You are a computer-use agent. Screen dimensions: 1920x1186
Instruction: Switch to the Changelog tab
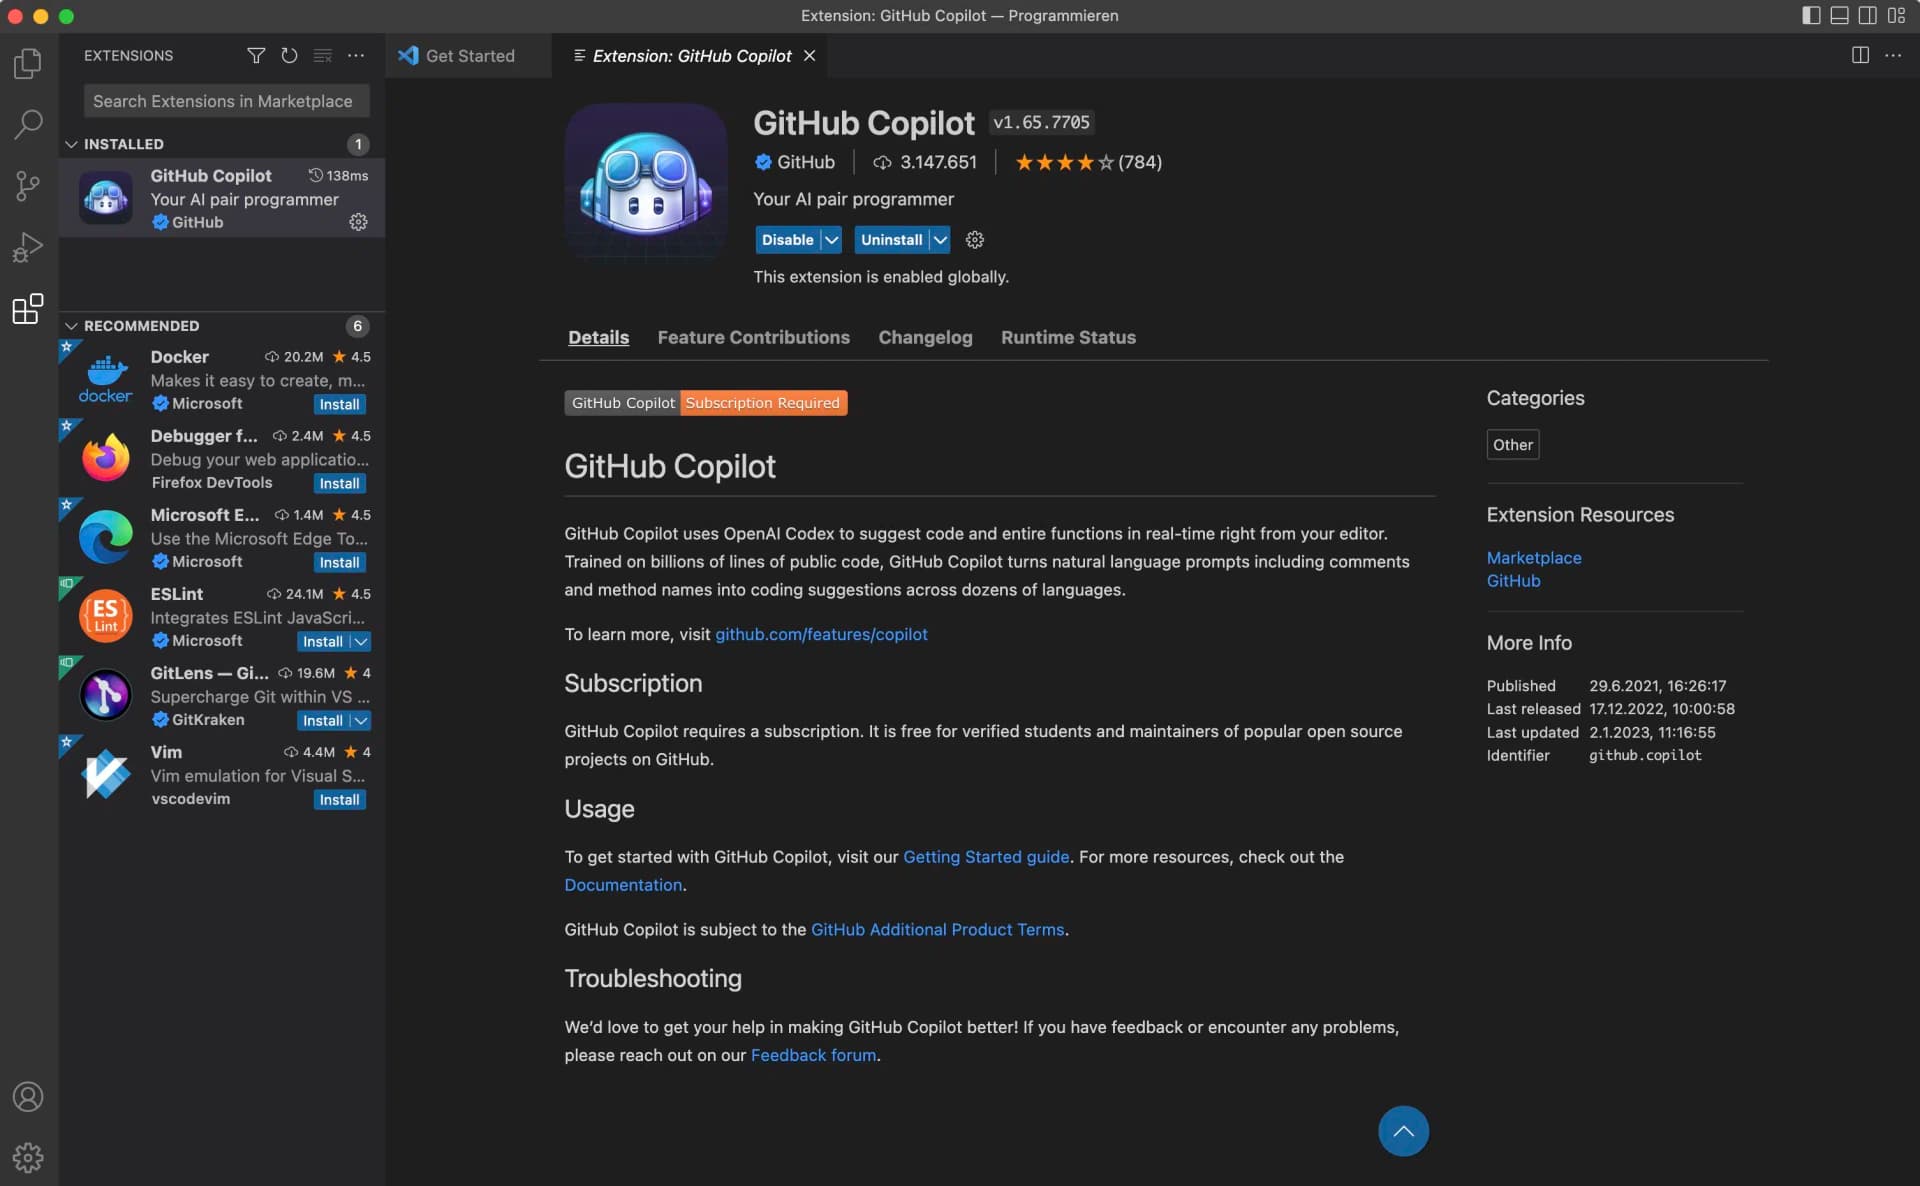(924, 337)
